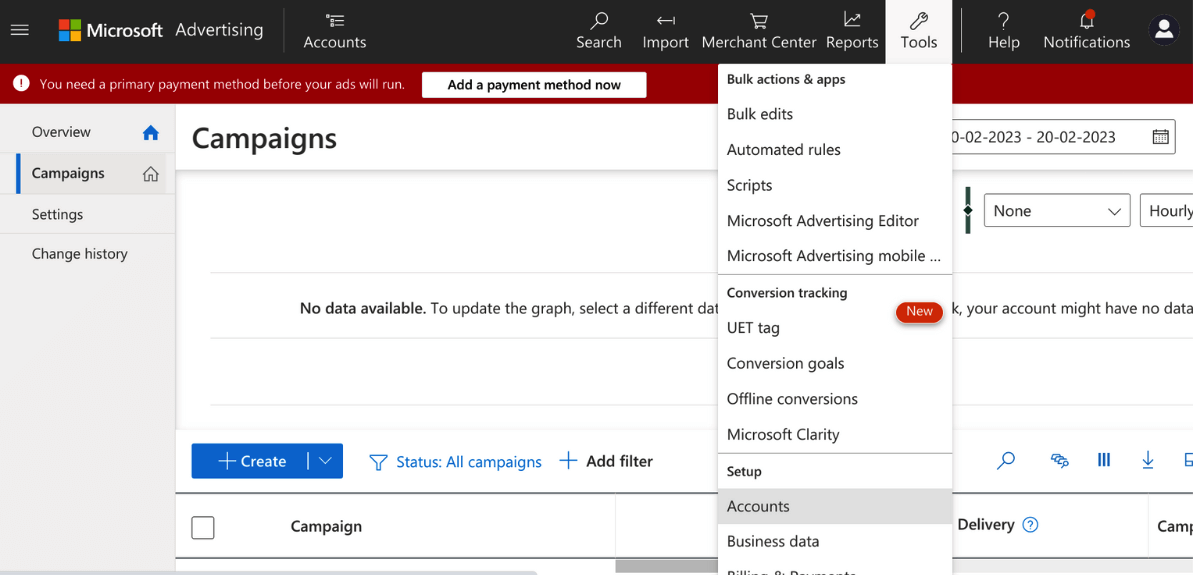Go to Merchant Center
The width and height of the screenshot is (1193, 575).
[x=759, y=31]
